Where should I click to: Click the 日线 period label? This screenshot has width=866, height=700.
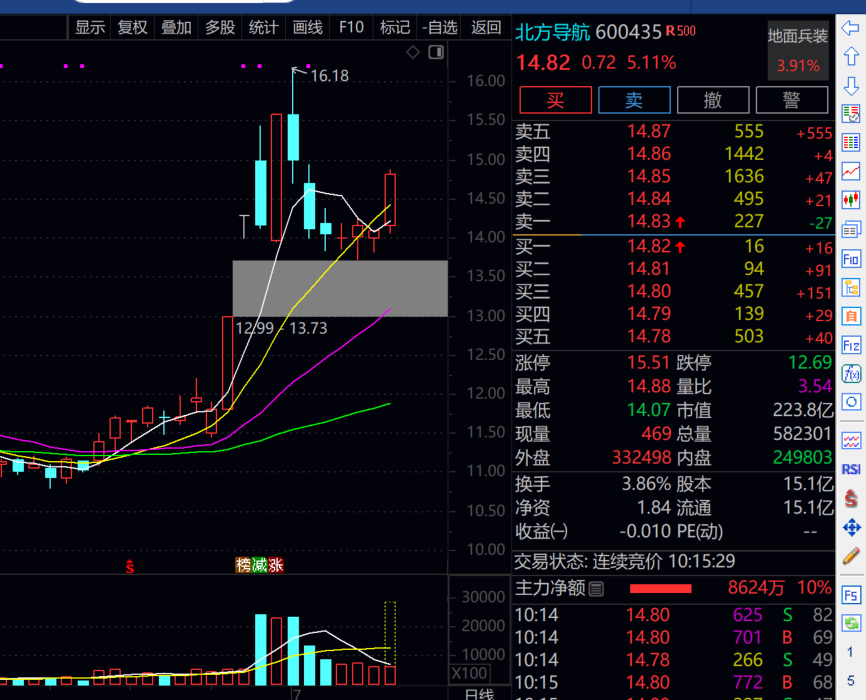click(x=479, y=694)
